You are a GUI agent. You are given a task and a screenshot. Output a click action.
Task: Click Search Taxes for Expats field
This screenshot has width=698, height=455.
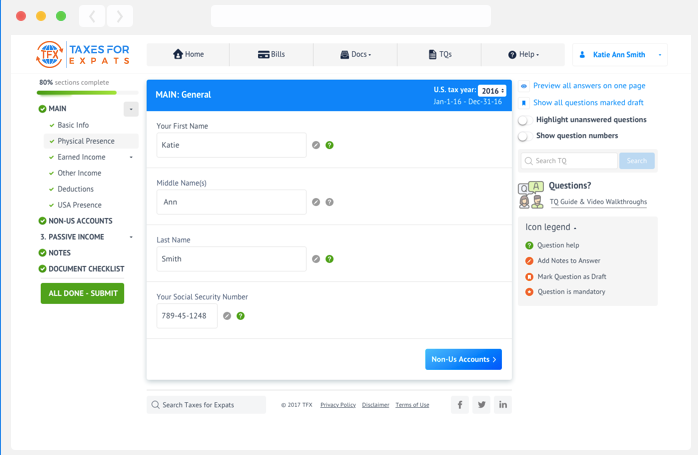point(206,405)
